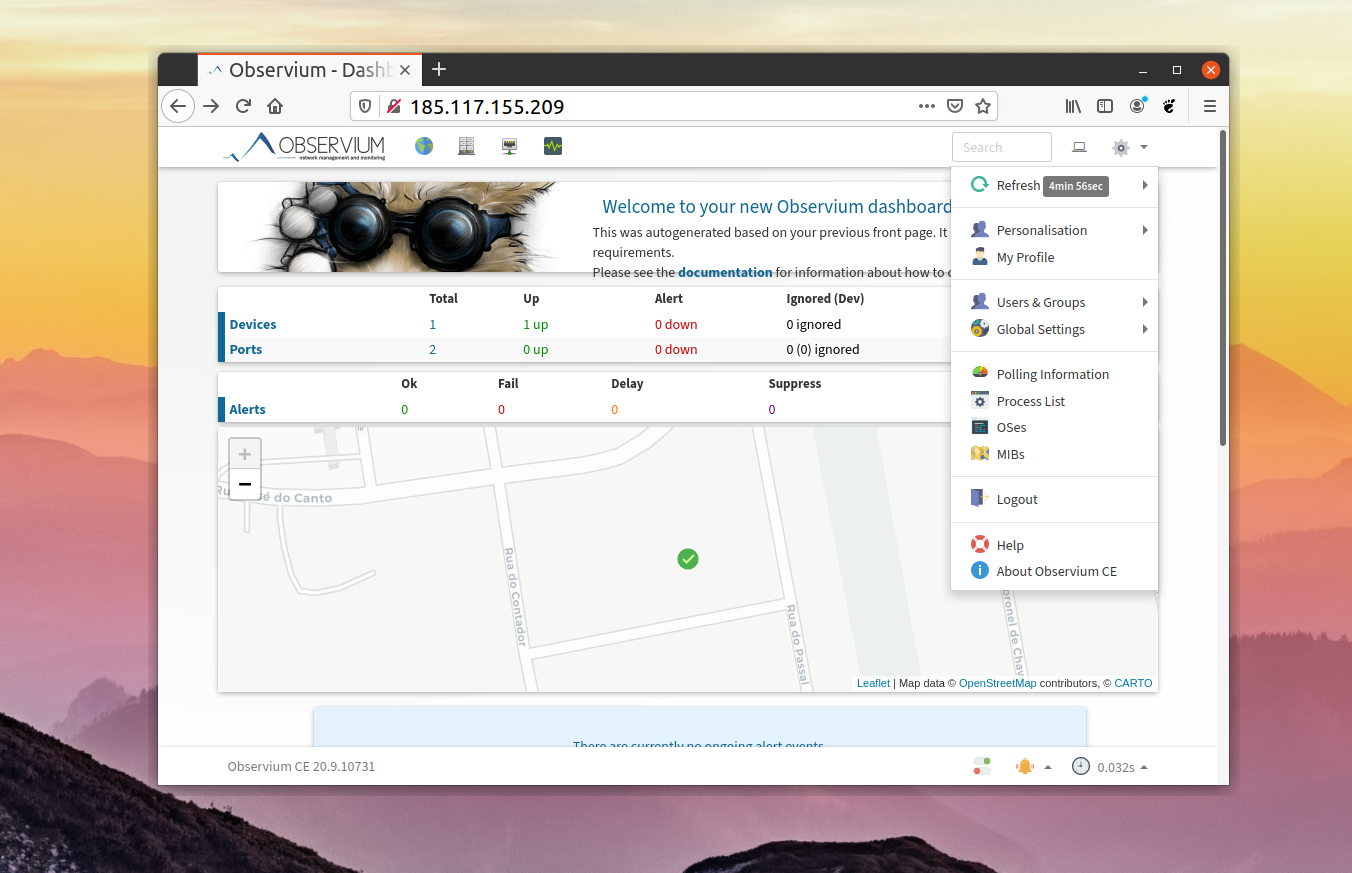Open the Alerts link in status table
Screen dimensions: 1352x873
pyautogui.click(x=247, y=409)
